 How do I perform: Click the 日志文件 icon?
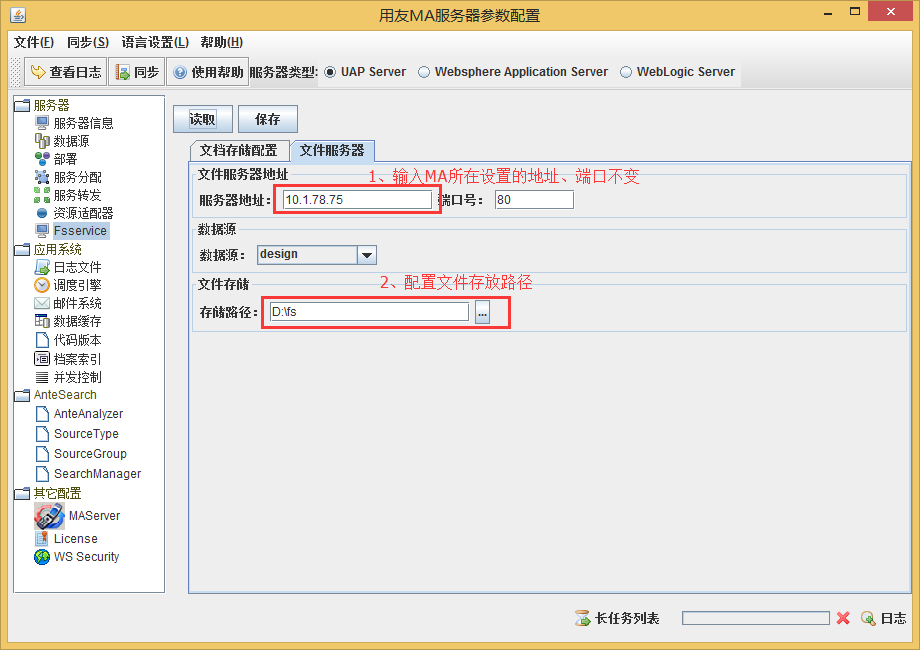pos(42,267)
